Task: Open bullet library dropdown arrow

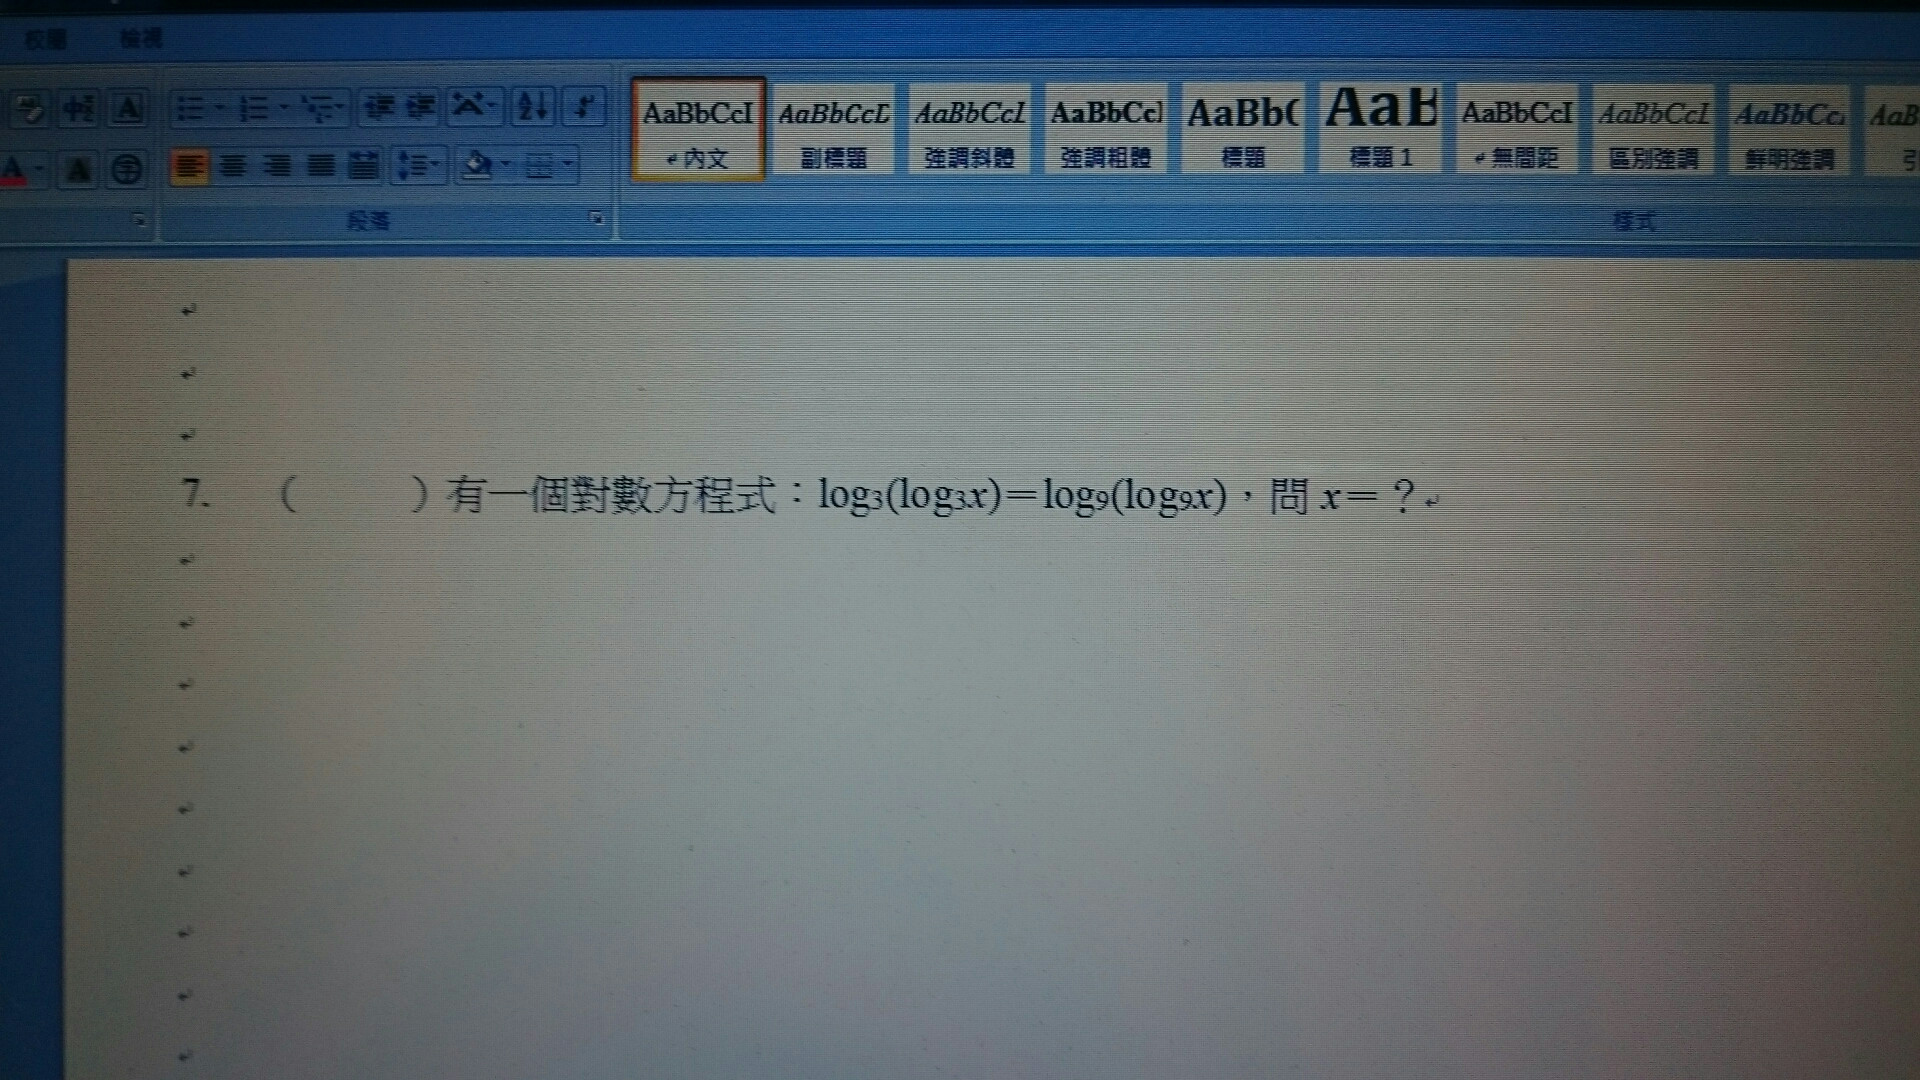Action: 218,108
